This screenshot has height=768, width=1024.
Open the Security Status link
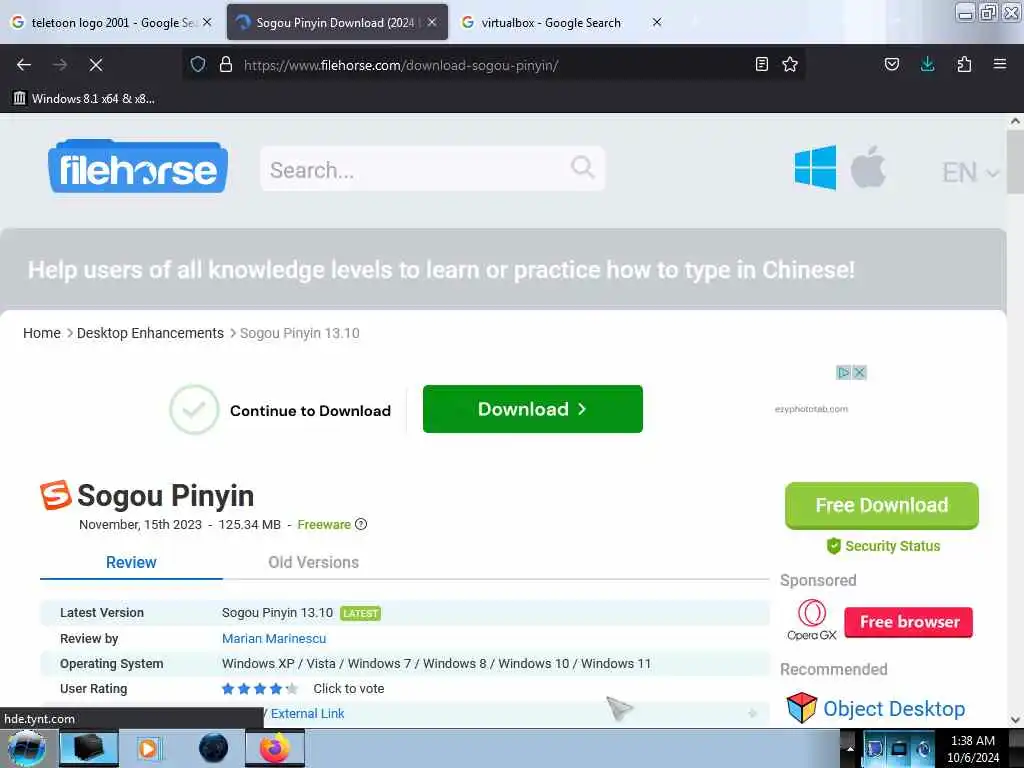[x=884, y=546]
